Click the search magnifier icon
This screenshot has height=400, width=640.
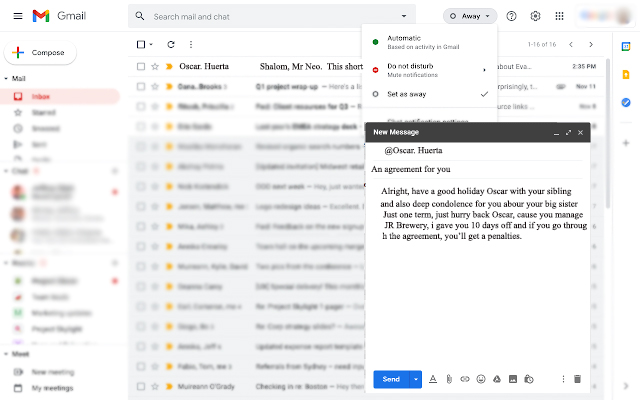[140, 16]
